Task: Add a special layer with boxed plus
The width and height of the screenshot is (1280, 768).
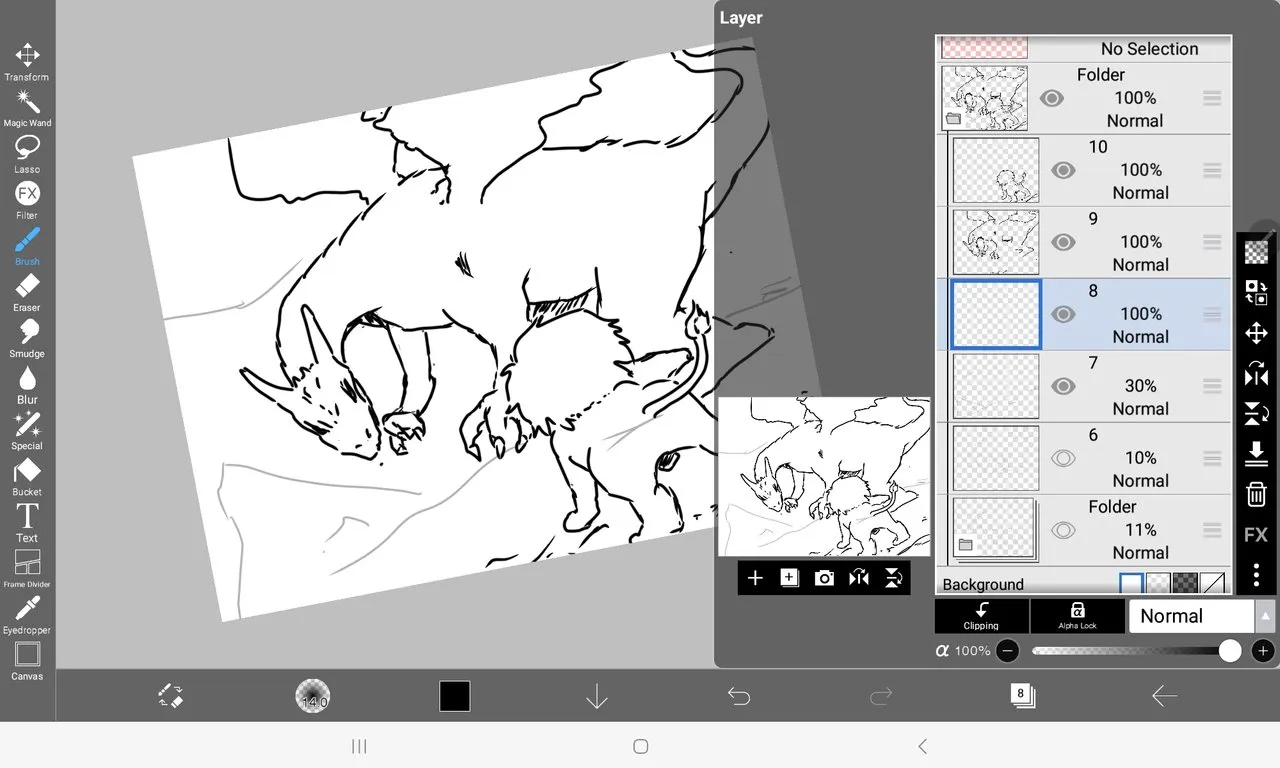Action: 790,578
